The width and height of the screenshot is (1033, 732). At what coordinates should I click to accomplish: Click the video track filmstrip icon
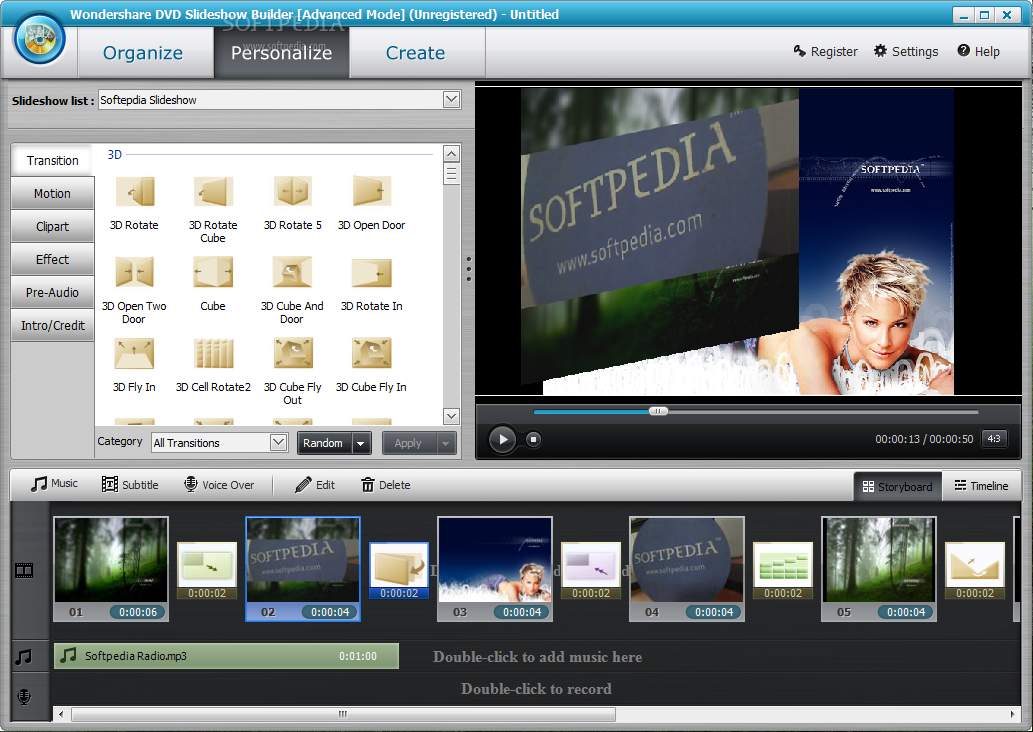point(24,571)
